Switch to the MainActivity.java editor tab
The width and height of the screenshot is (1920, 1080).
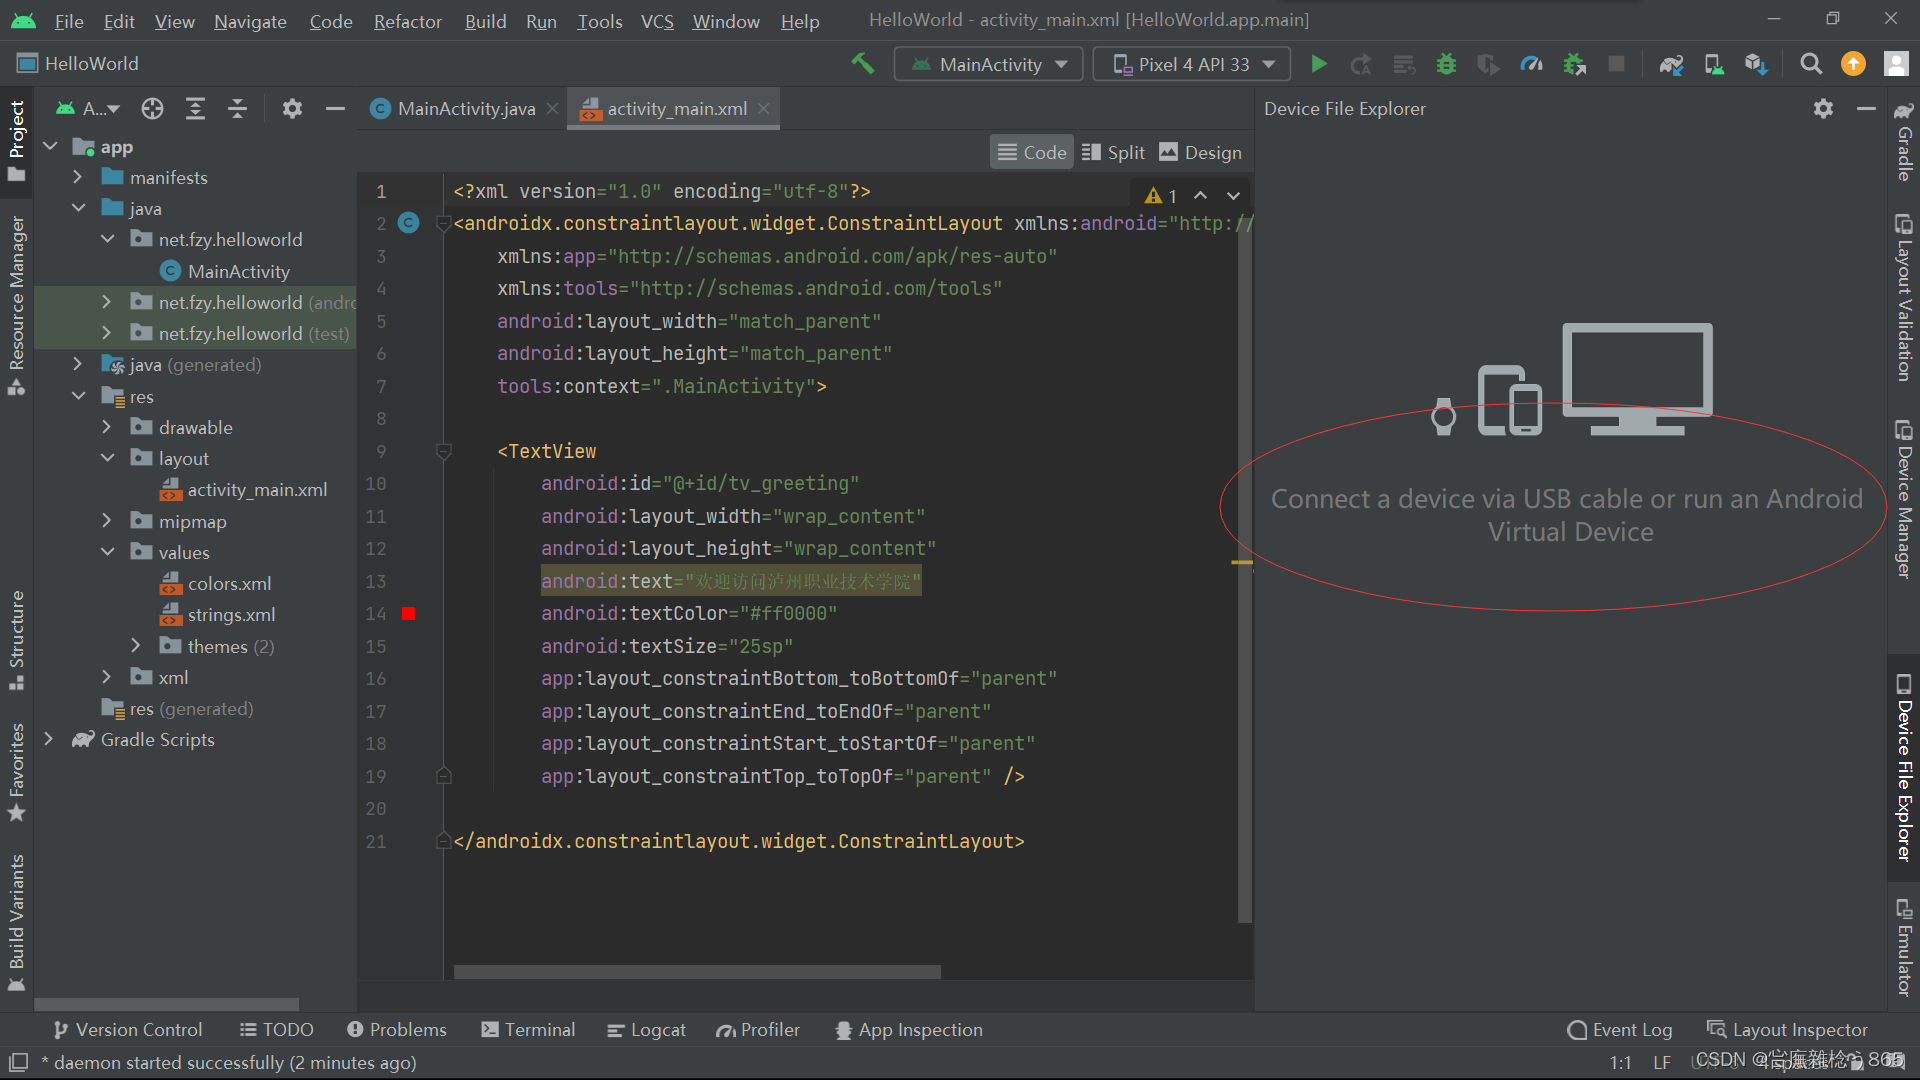pyautogui.click(x=465, y=109)
